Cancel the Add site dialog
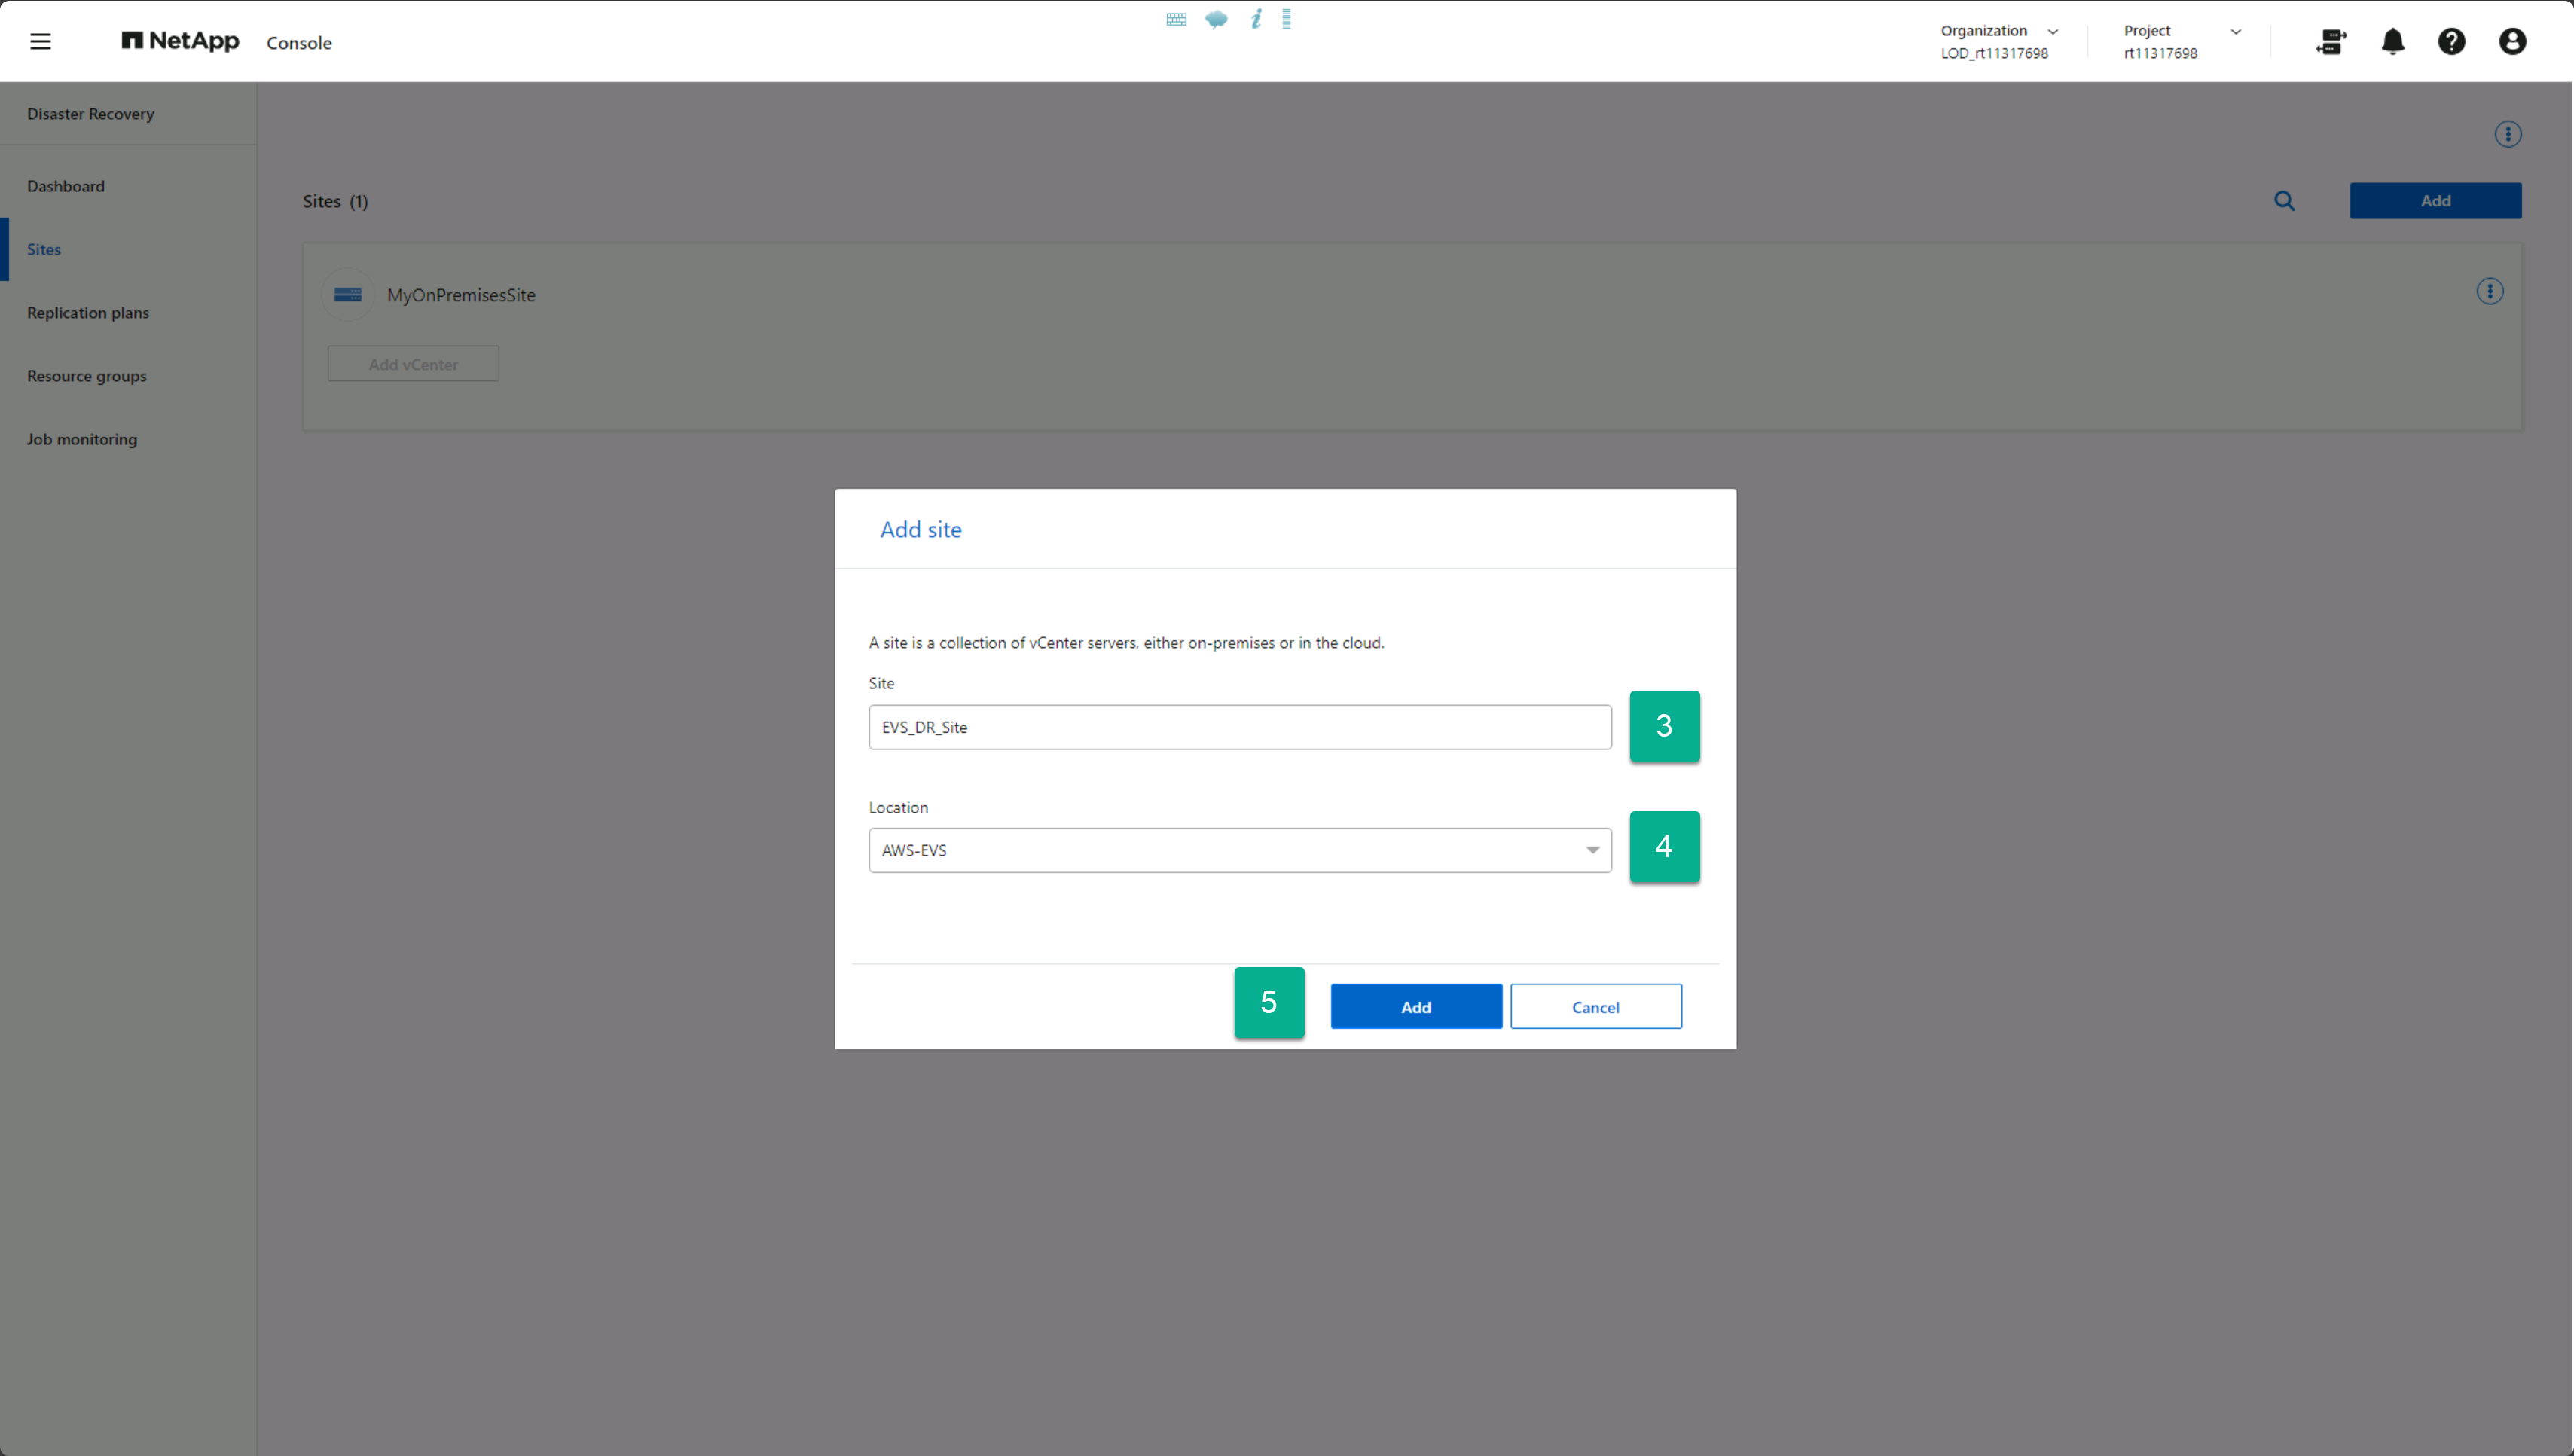Image resolution: width=2574 pixels, height=1456 pixels. [1595, 1006]
